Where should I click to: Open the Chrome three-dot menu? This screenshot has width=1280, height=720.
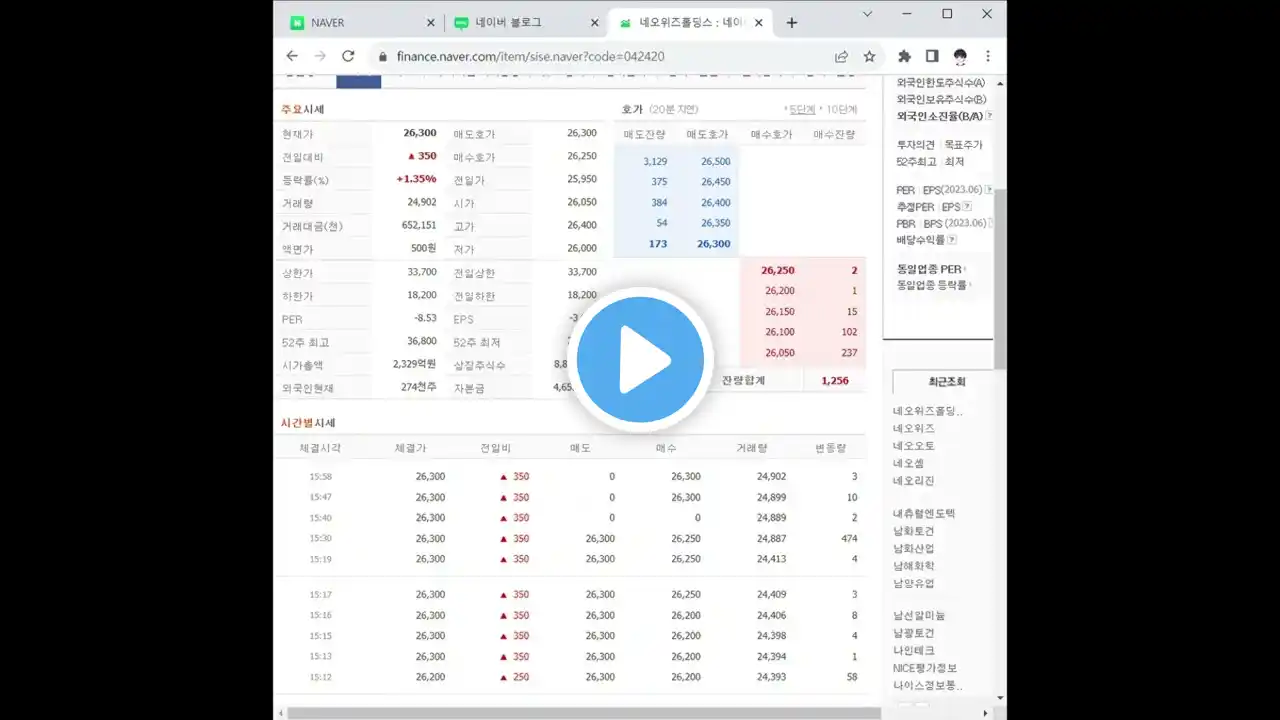[x=988, y=56]
